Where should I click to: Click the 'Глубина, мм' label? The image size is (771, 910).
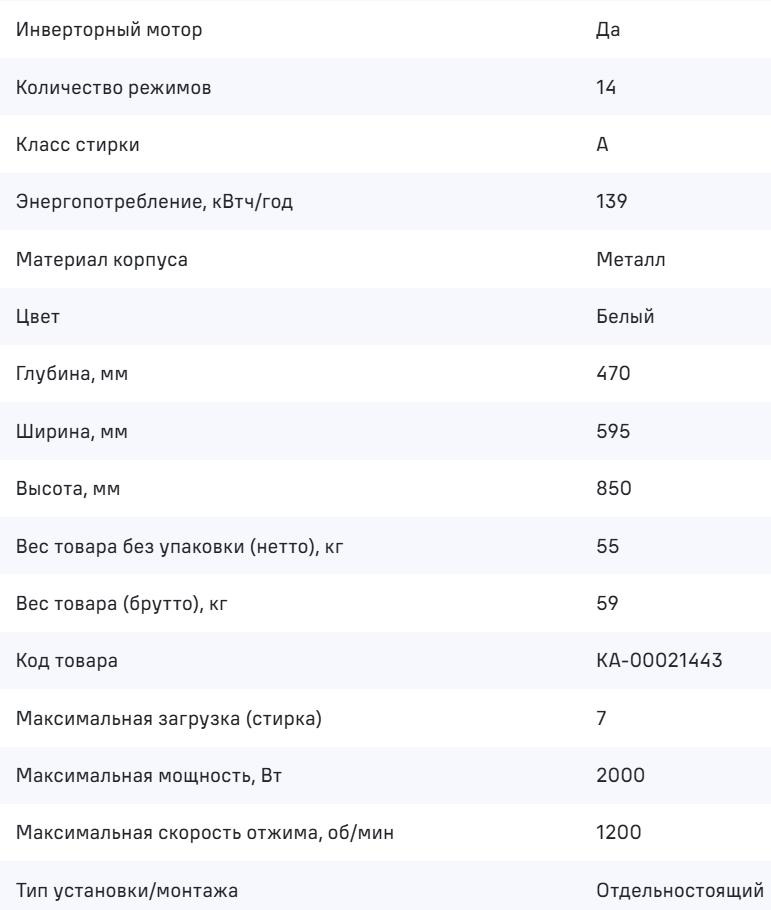(73, 374)
